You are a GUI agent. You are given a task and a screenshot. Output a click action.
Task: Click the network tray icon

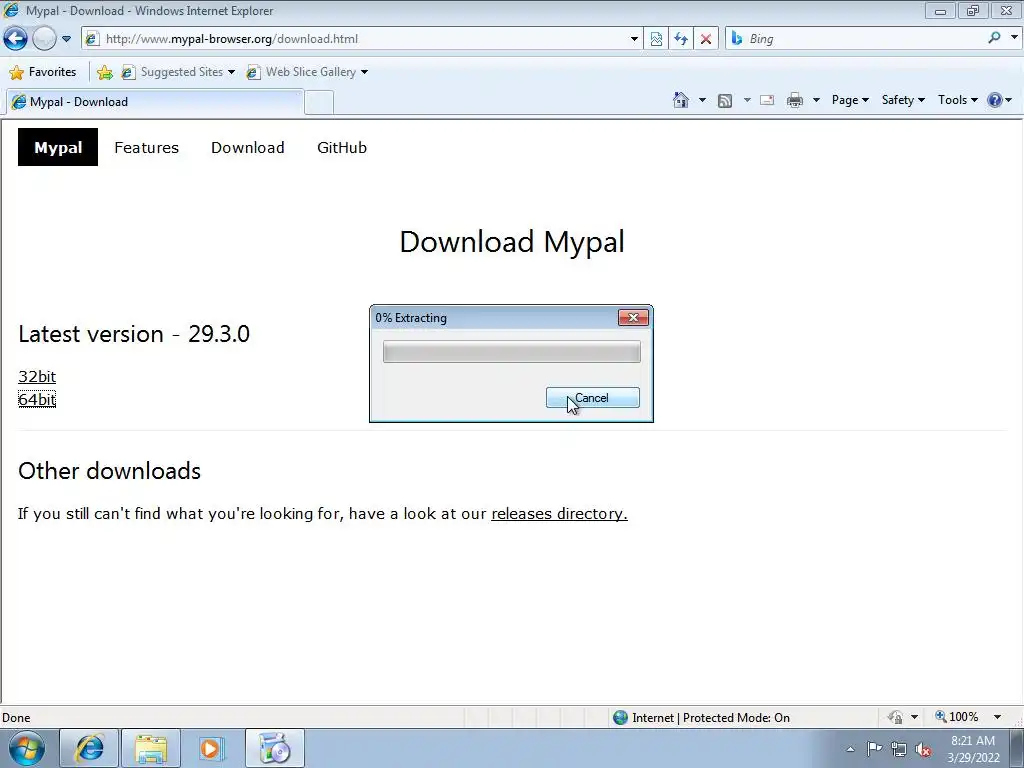tap(899, 749)
